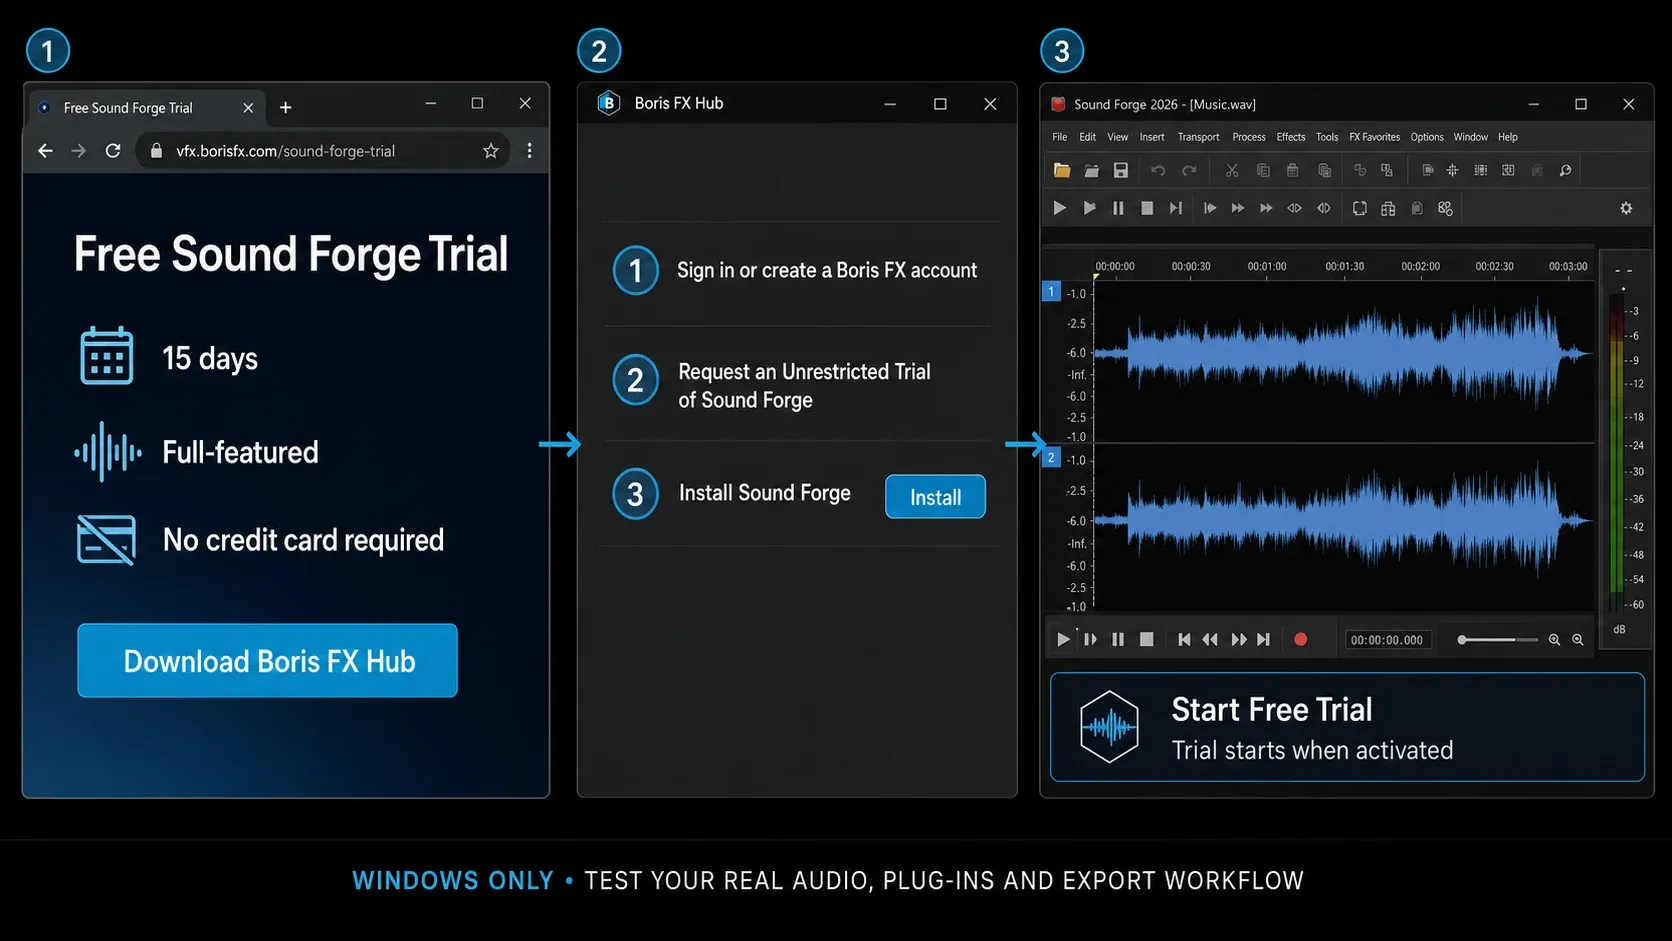The image size is (1672, 941).
Task: Click the Paste clipboard icon in Sound Forge toolbar
Action: point(1292,171)
